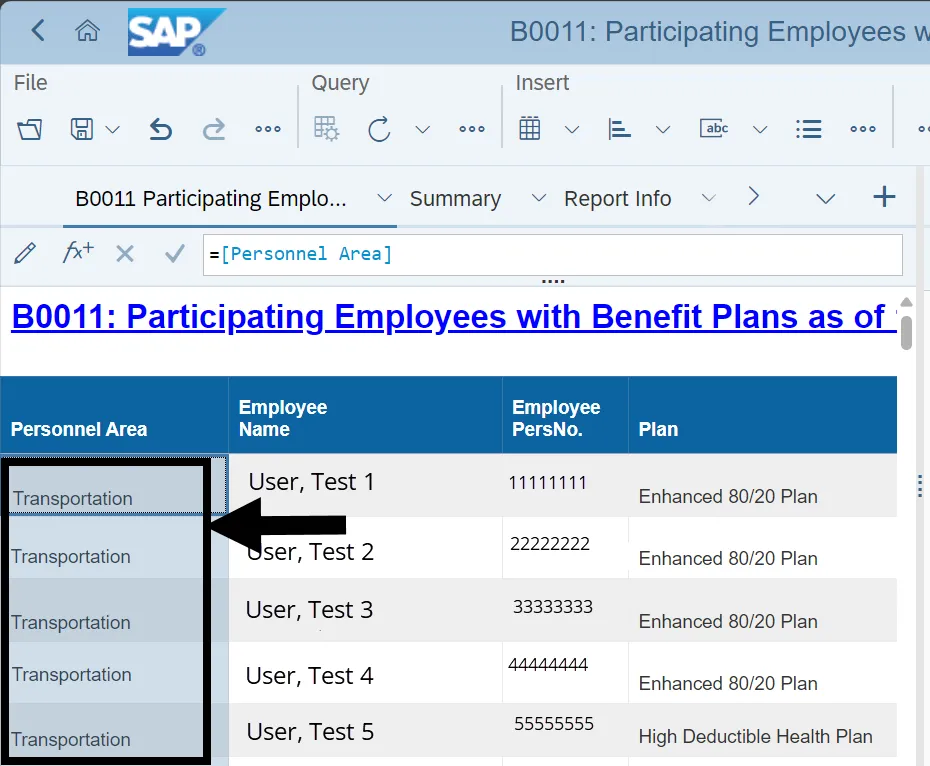Refresh the query

click(379, 129)
